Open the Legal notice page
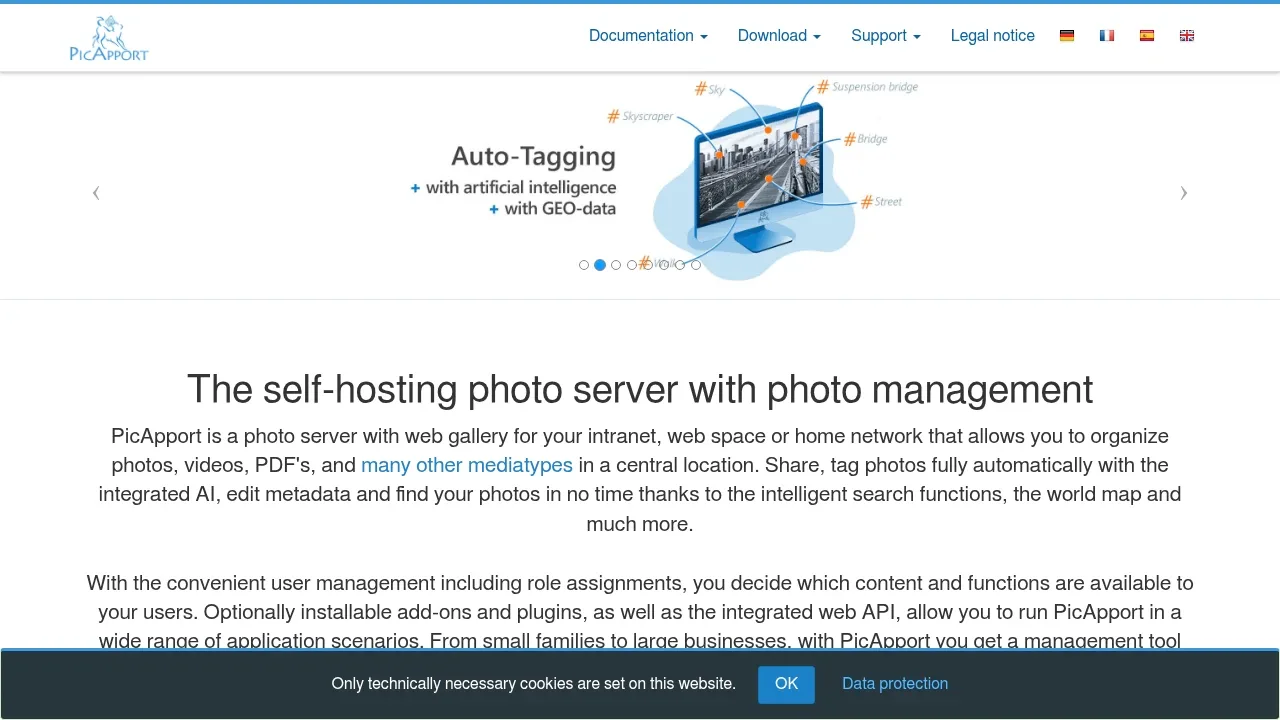Viewport: 1280px width, 720px height. (x=993, y=36)
